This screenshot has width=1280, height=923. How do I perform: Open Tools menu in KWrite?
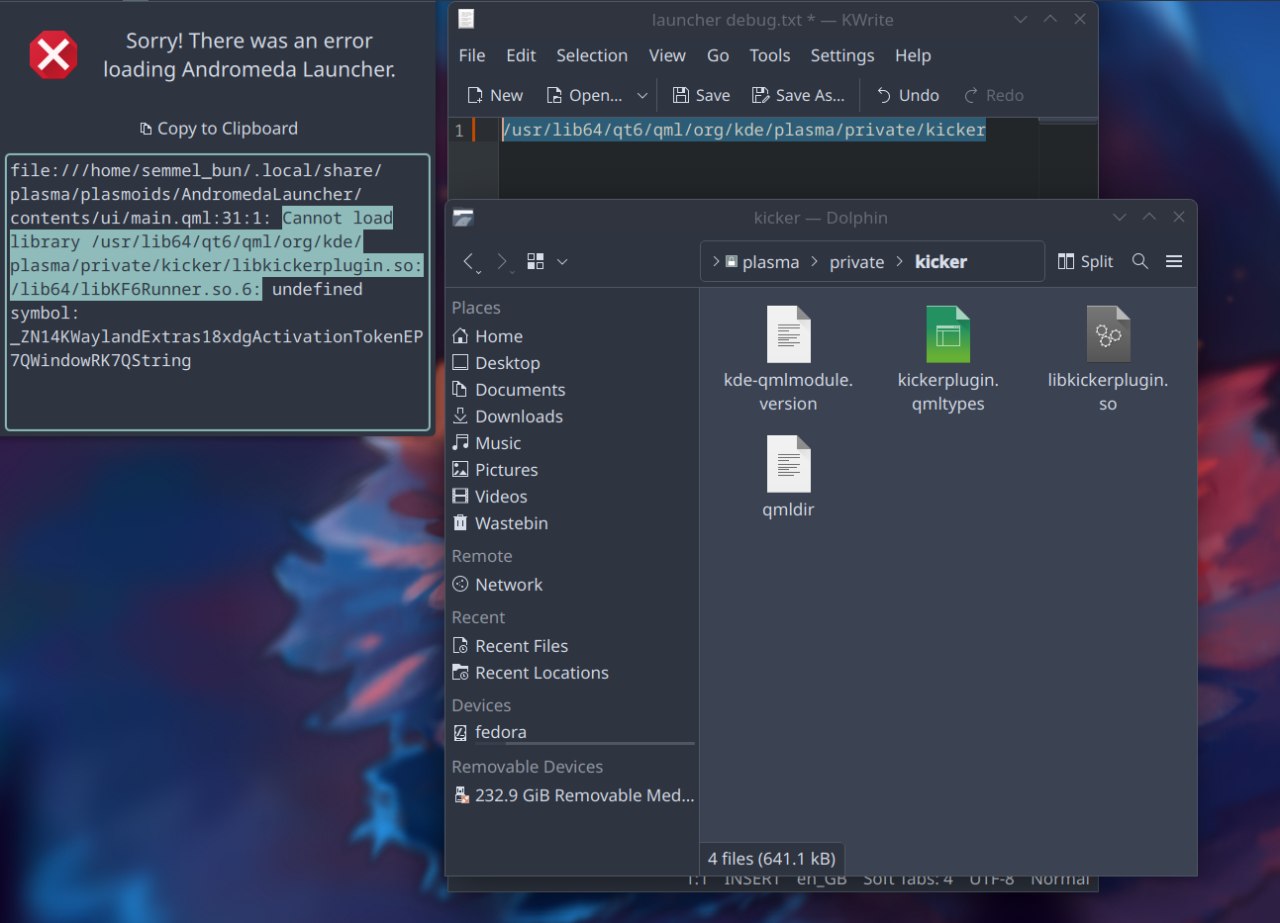[x=770, y=56]
